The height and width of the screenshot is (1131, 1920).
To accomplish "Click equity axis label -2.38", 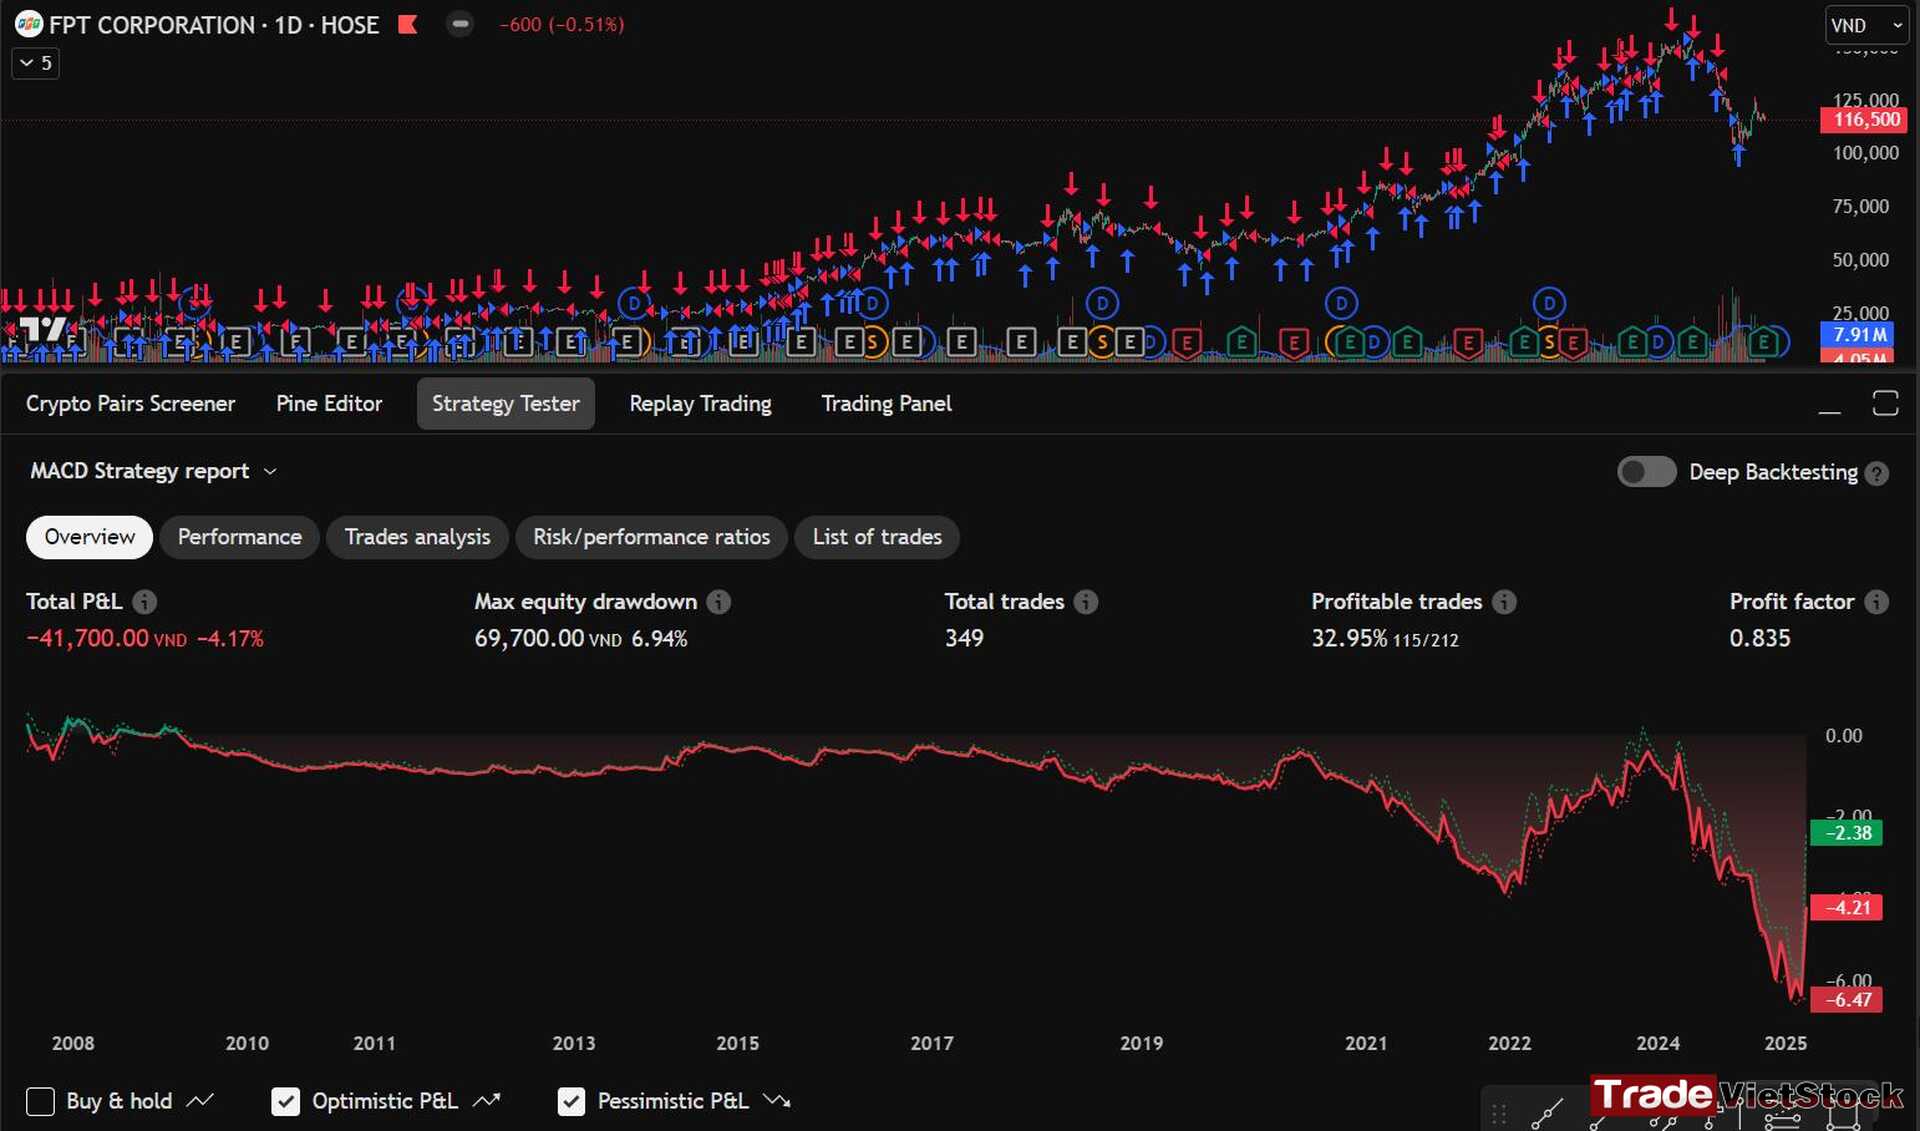I will coord(1847,832).
